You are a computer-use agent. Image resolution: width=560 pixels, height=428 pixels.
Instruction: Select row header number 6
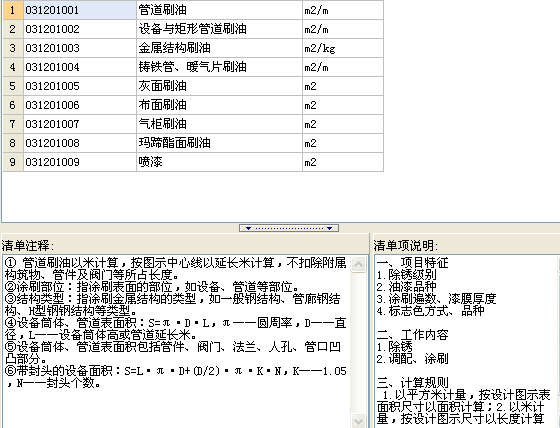coord(13,105)
